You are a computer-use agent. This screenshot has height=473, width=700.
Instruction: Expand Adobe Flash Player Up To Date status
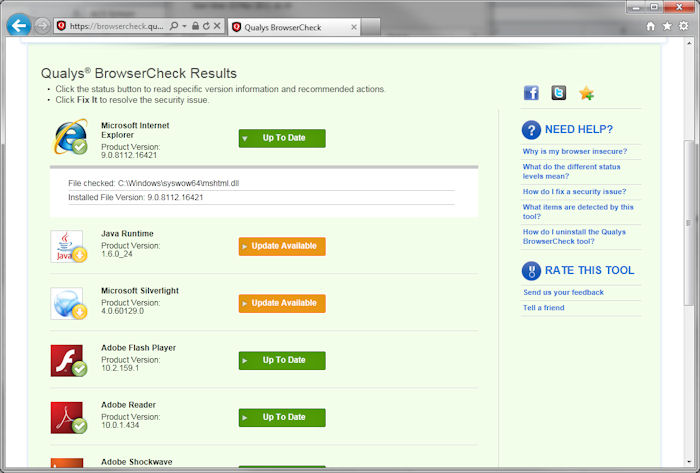[282, 361]
